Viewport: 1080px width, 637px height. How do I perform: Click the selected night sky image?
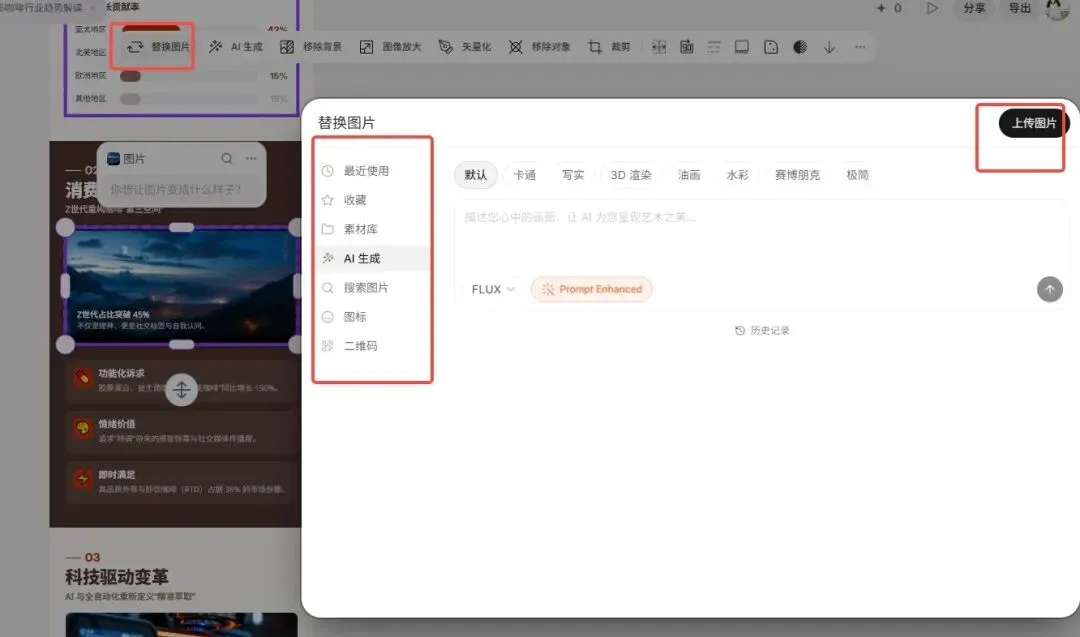tap(181, 285)
